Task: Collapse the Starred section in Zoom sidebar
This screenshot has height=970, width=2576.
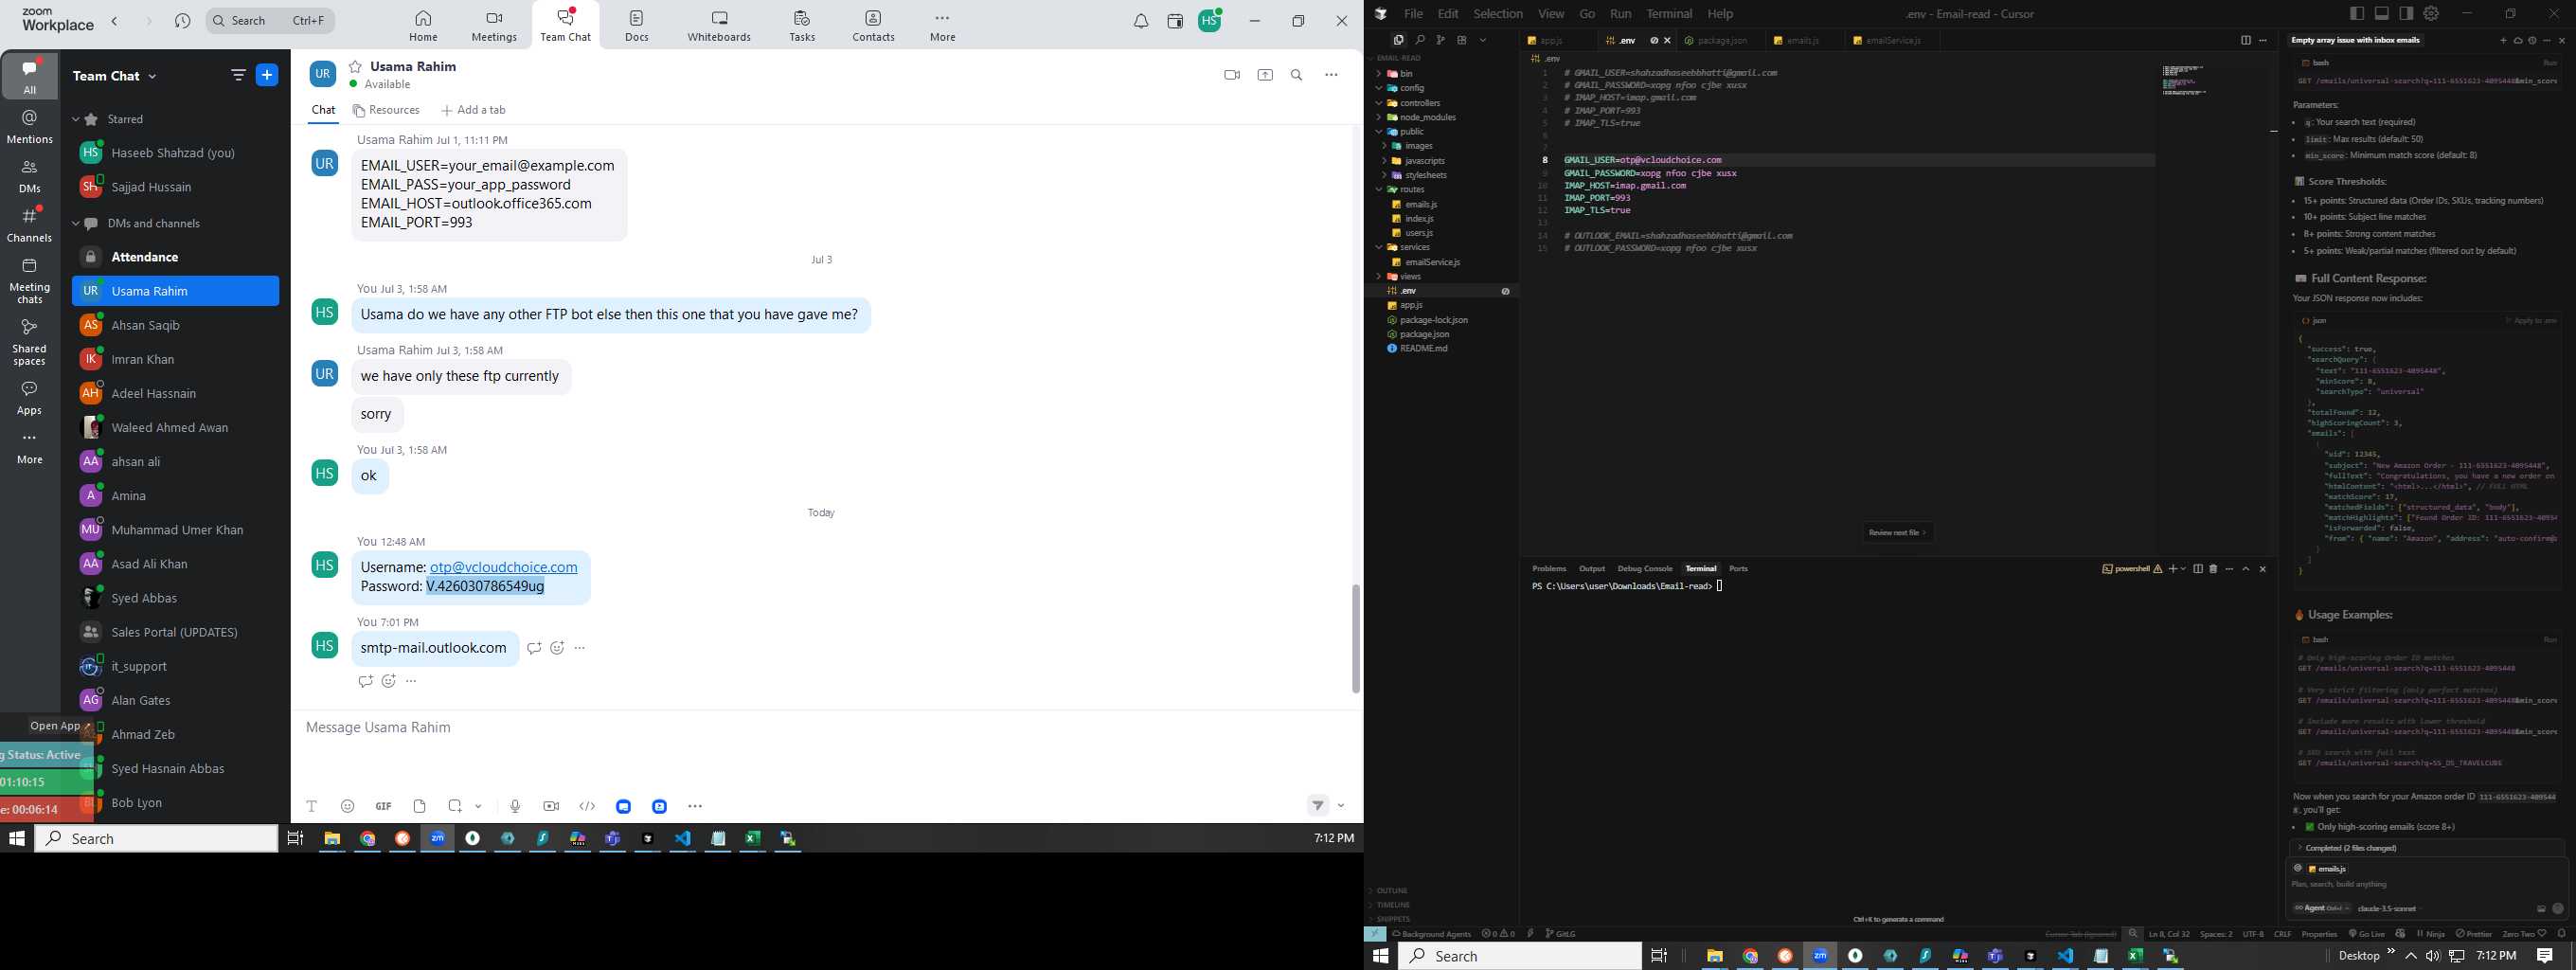Action: point(77,119)
